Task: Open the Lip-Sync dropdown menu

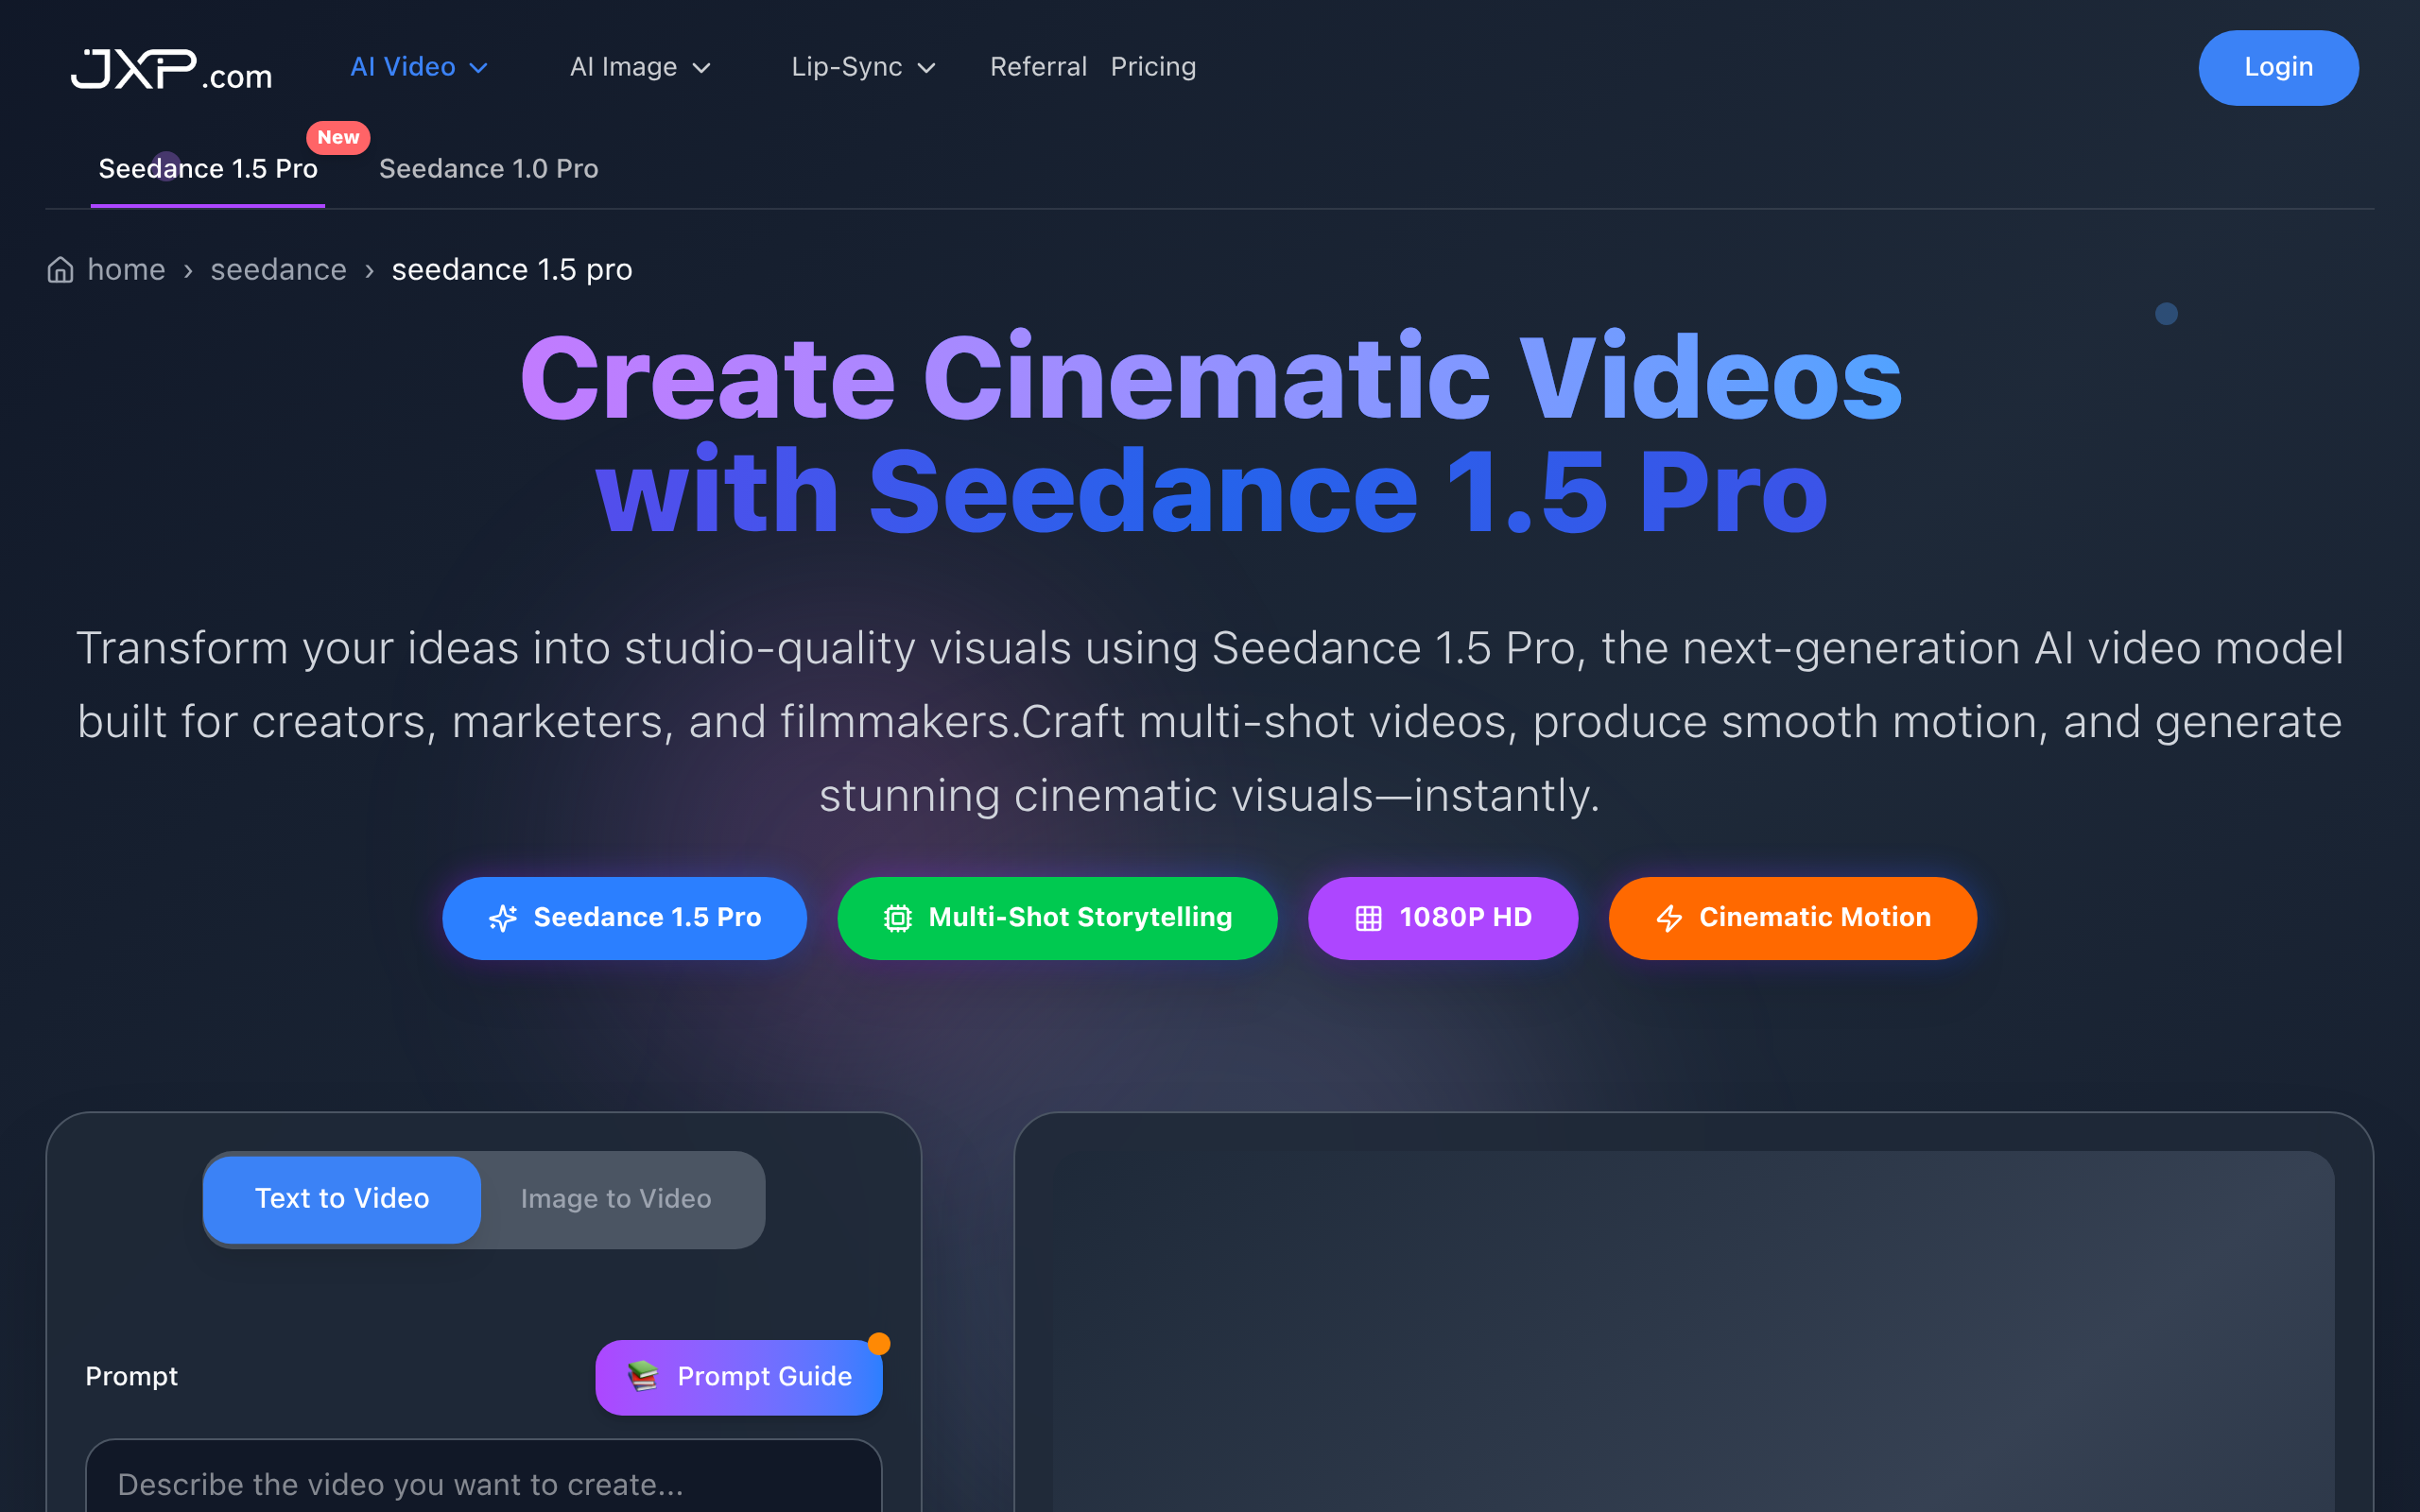Action: [863, 67]
